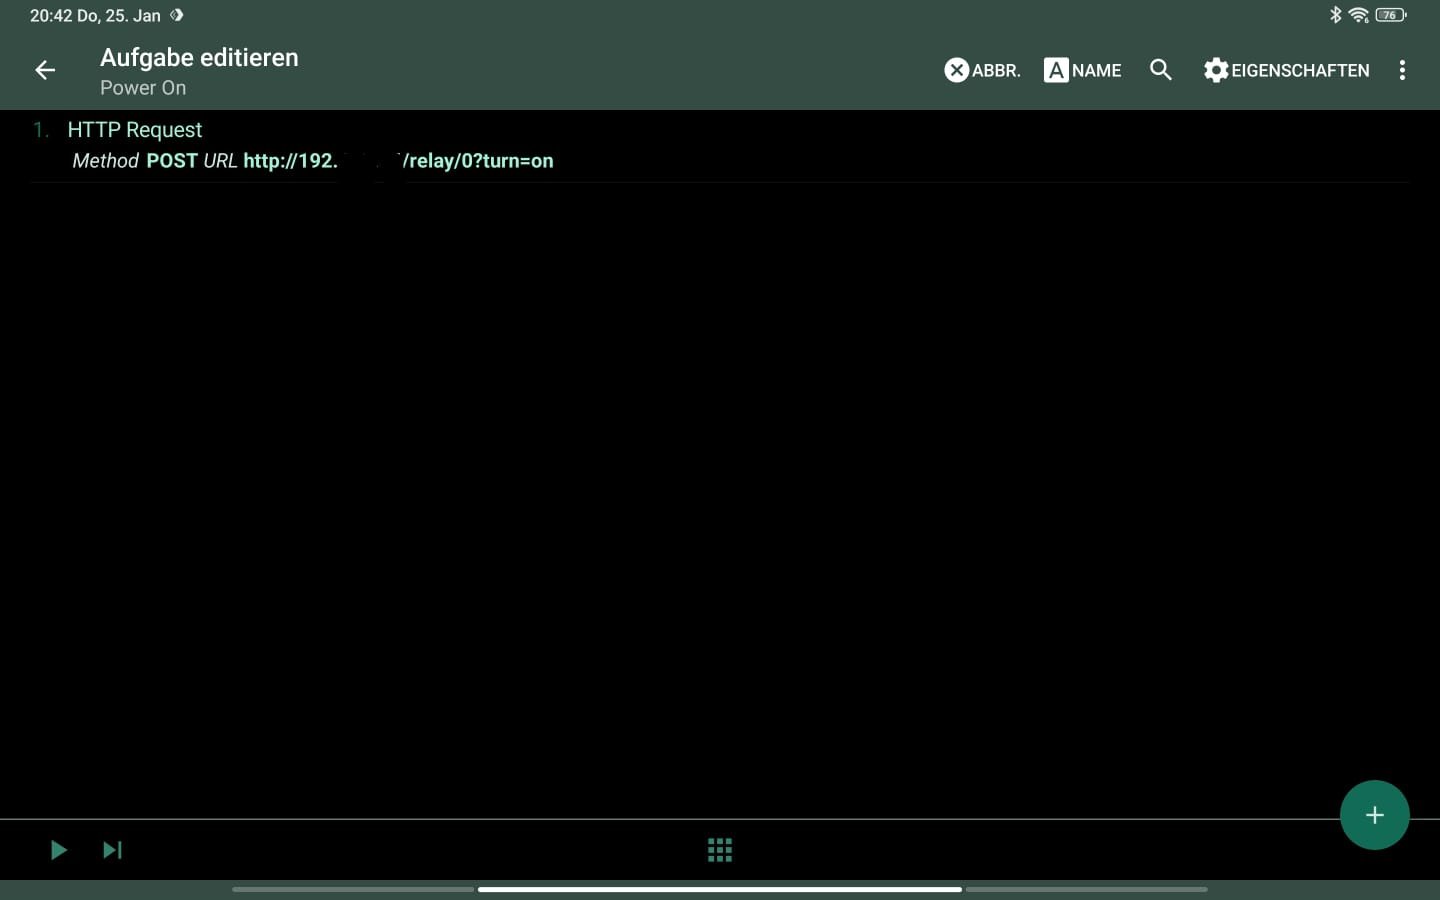The height and width of the screenshot is (900, 1440).
Task: Open search with the magnifier icon
Action: 1161,70
